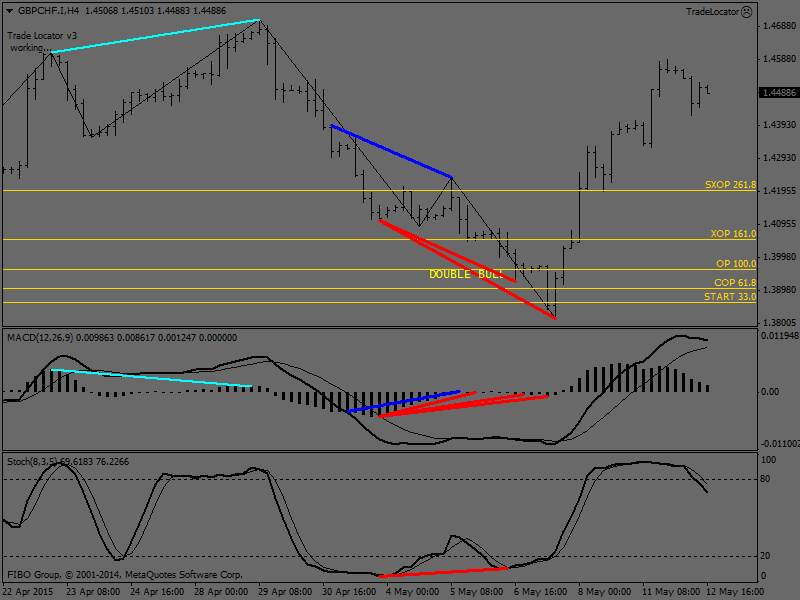
Task: Select the cyan trendline on the price chart
Action: click(155, 36)
